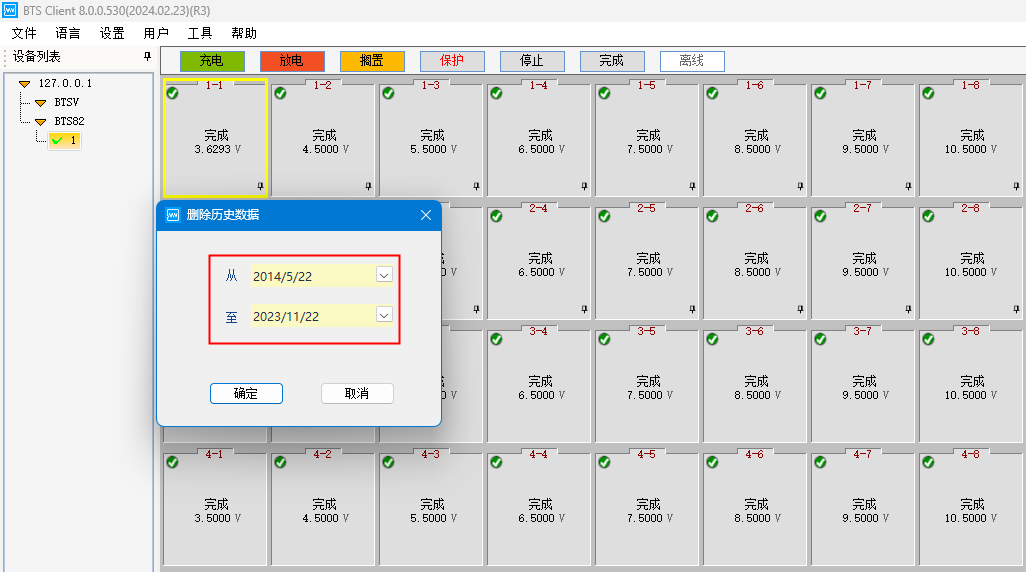This screenshot has width=1026, height=572.
Task: Click the 设备列表 panel title
Action: (x=37, y=57)
